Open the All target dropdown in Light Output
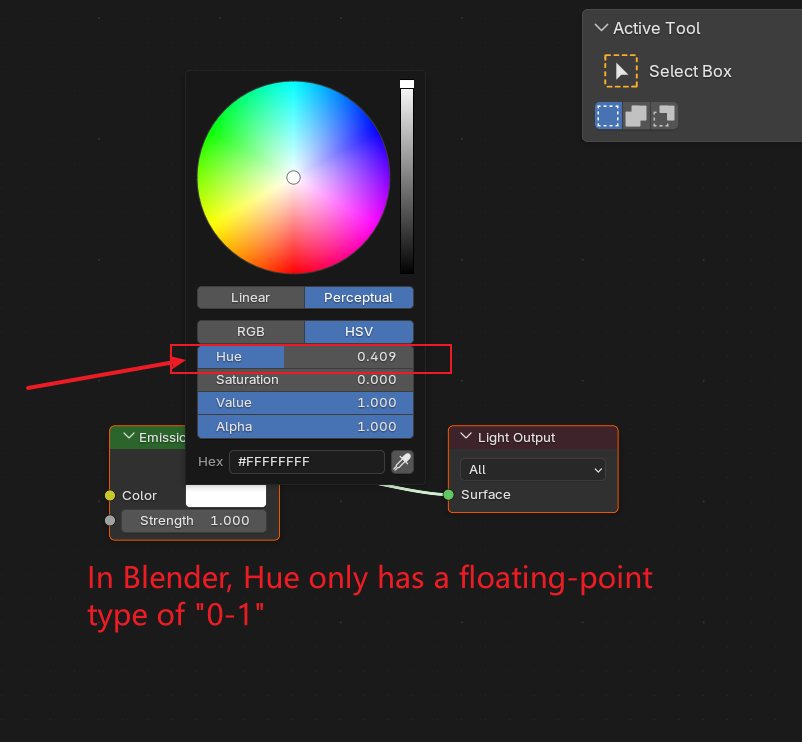Image resolution: width=802 pixels, height=742 pixels. click(x=533, y=469)
